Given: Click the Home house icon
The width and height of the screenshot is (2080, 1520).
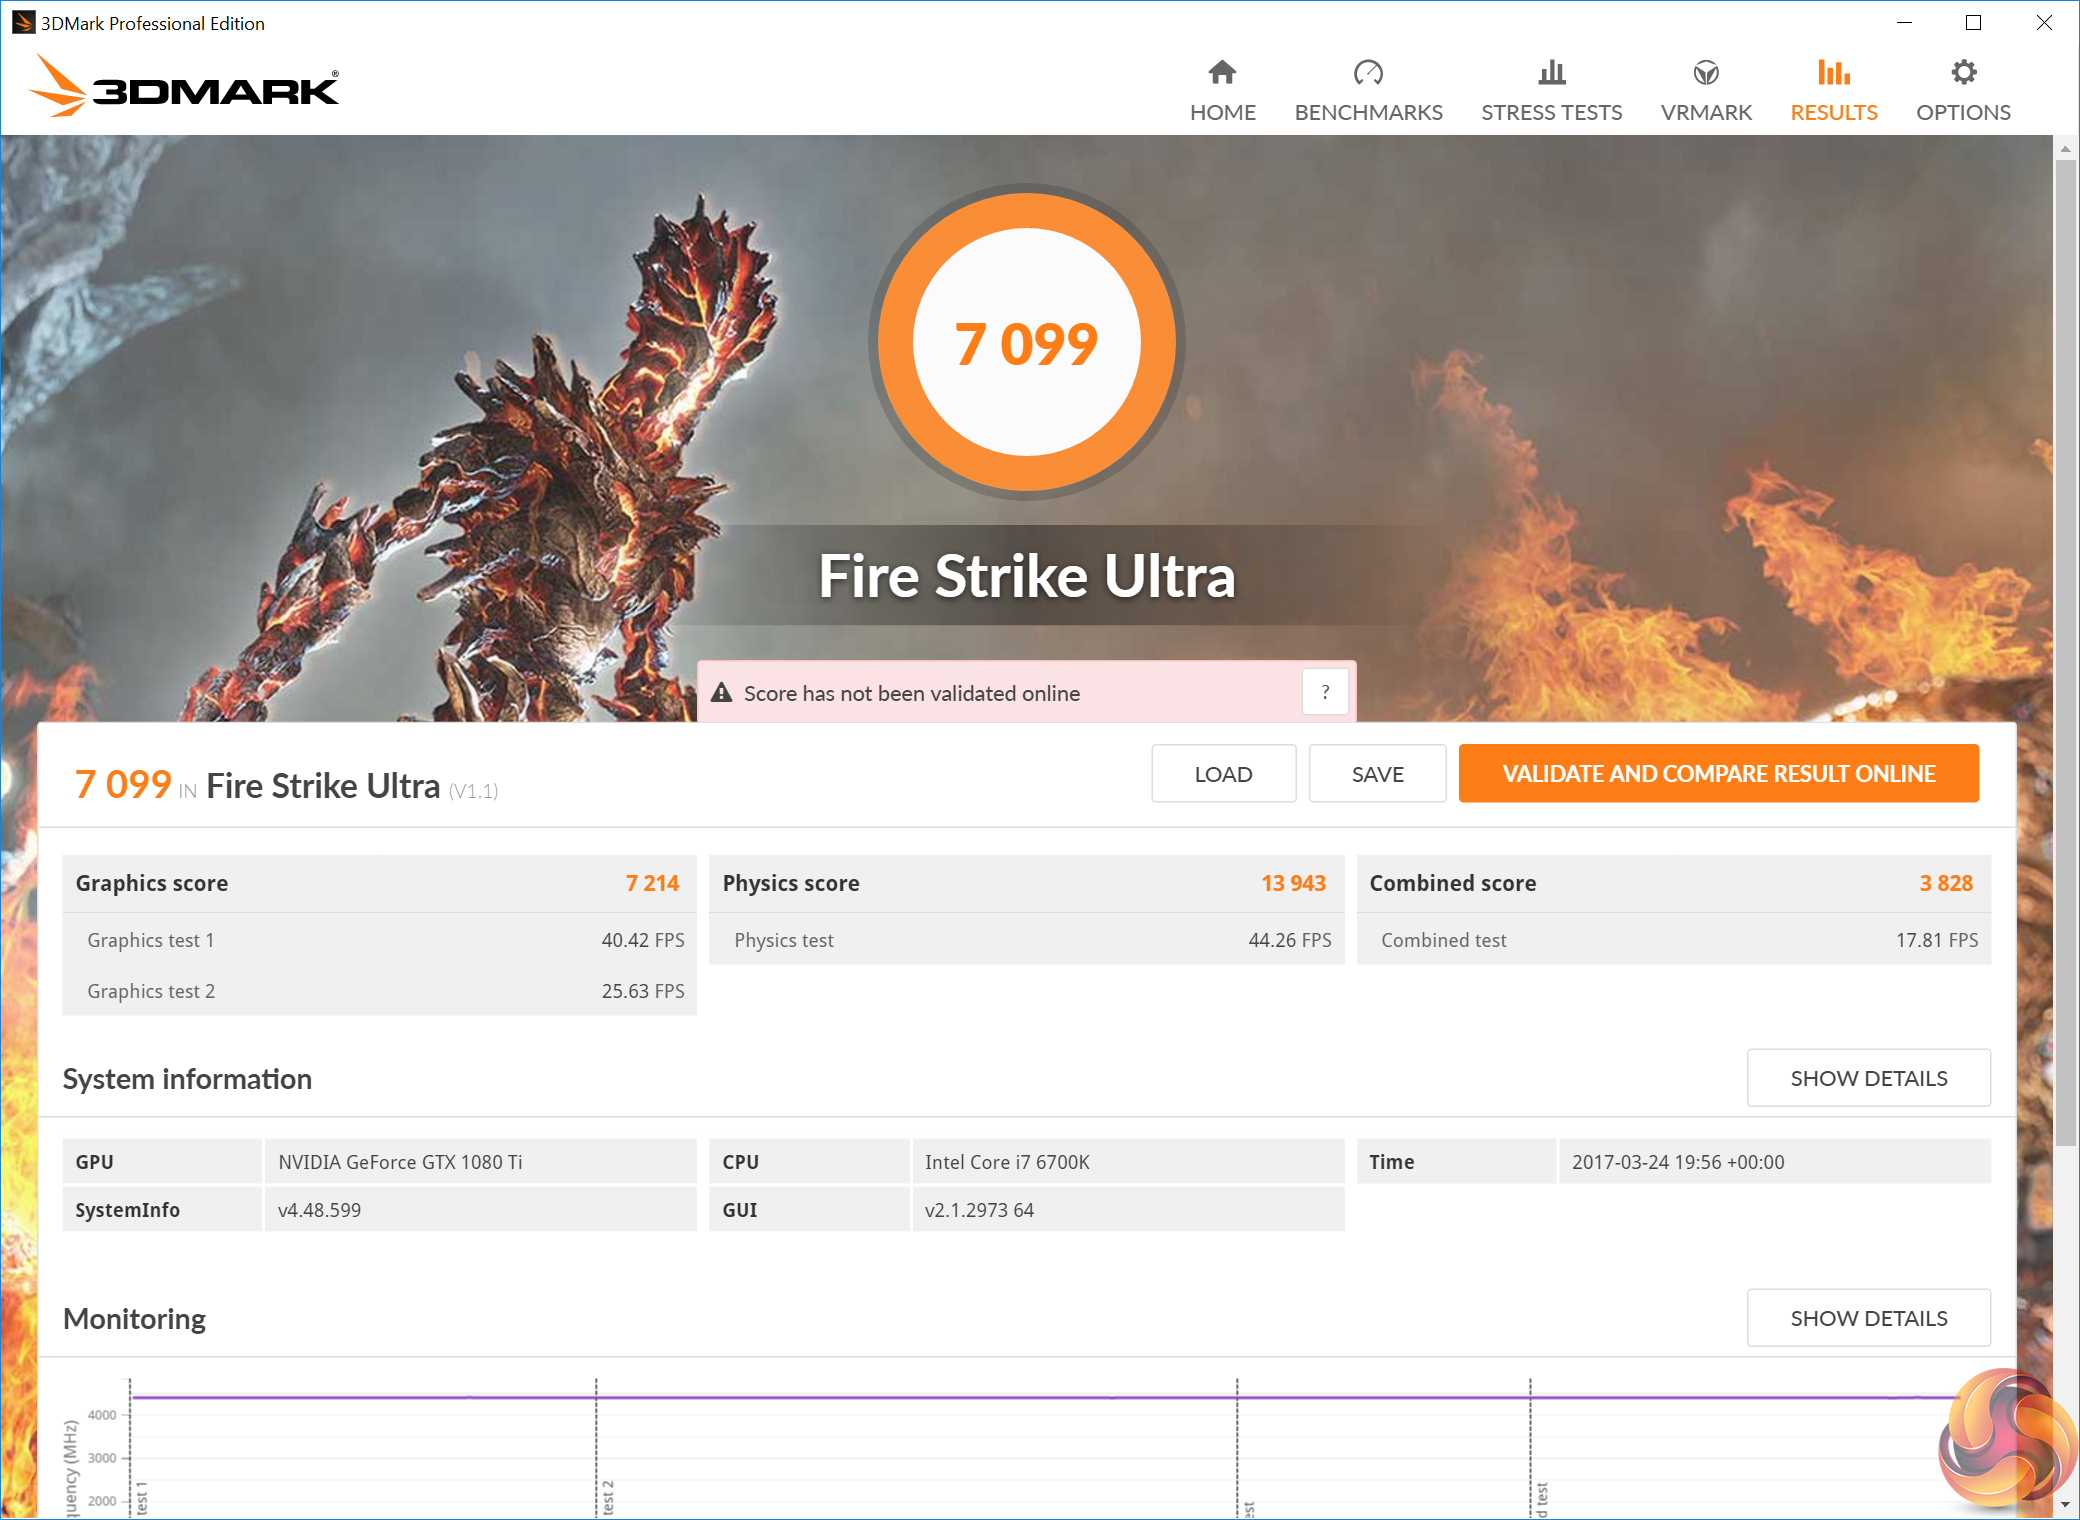Looking at the screenshot, I should click(x=1222, y=72).
